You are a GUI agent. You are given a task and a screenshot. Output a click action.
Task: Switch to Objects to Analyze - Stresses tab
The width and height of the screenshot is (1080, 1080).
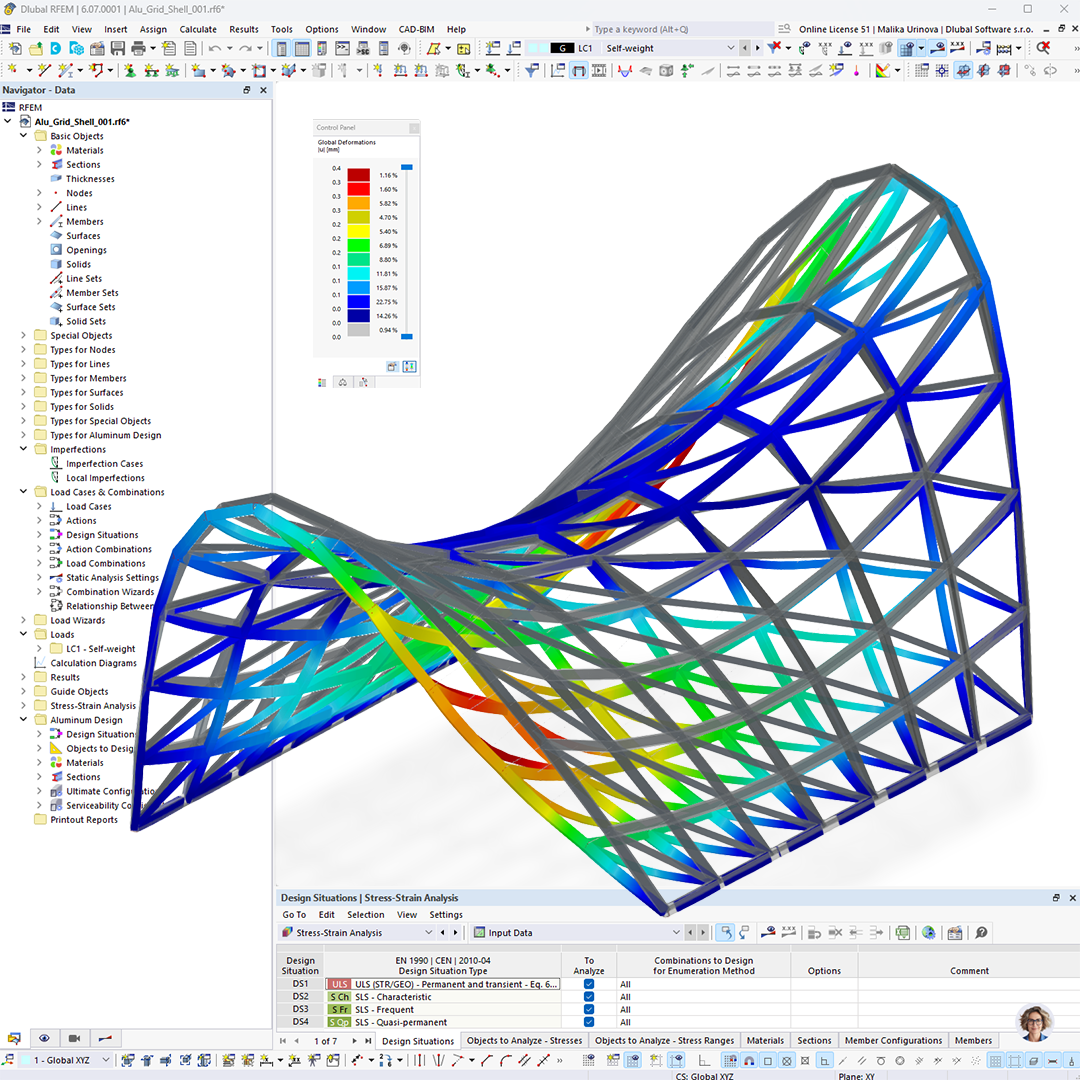(524, 1041)
